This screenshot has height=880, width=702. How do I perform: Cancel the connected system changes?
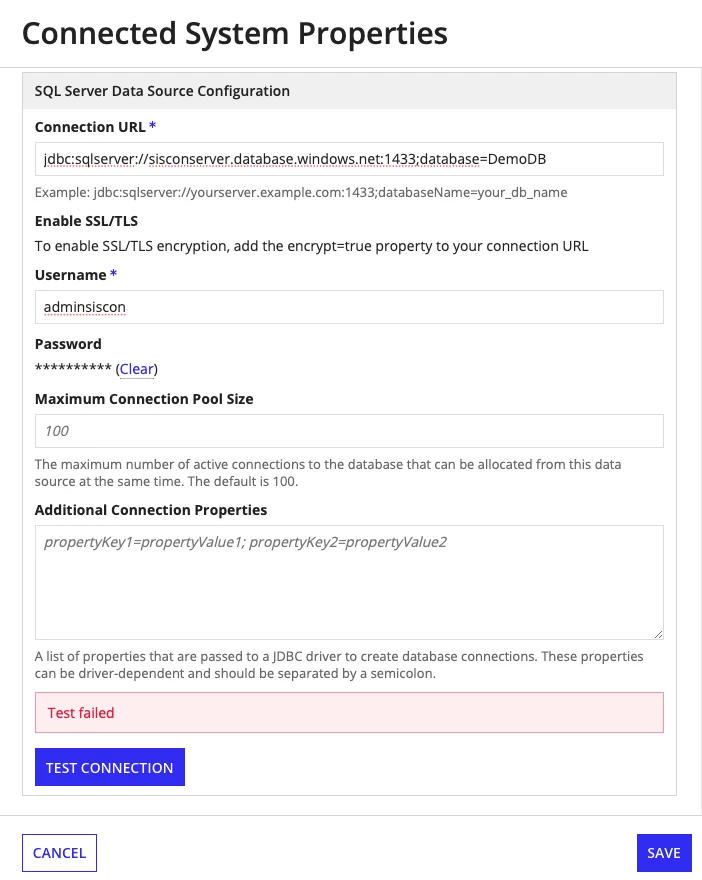pos(59,853)
